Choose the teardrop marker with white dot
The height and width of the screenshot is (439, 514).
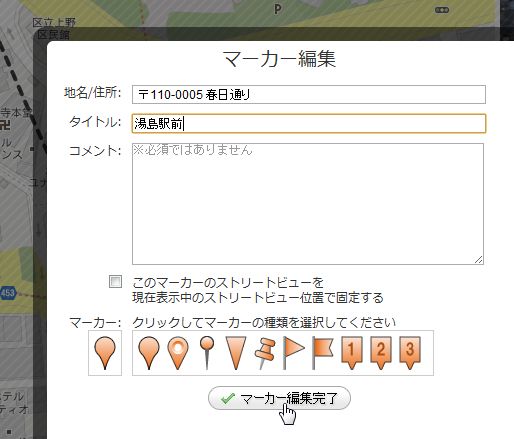[x=178, y=353]
